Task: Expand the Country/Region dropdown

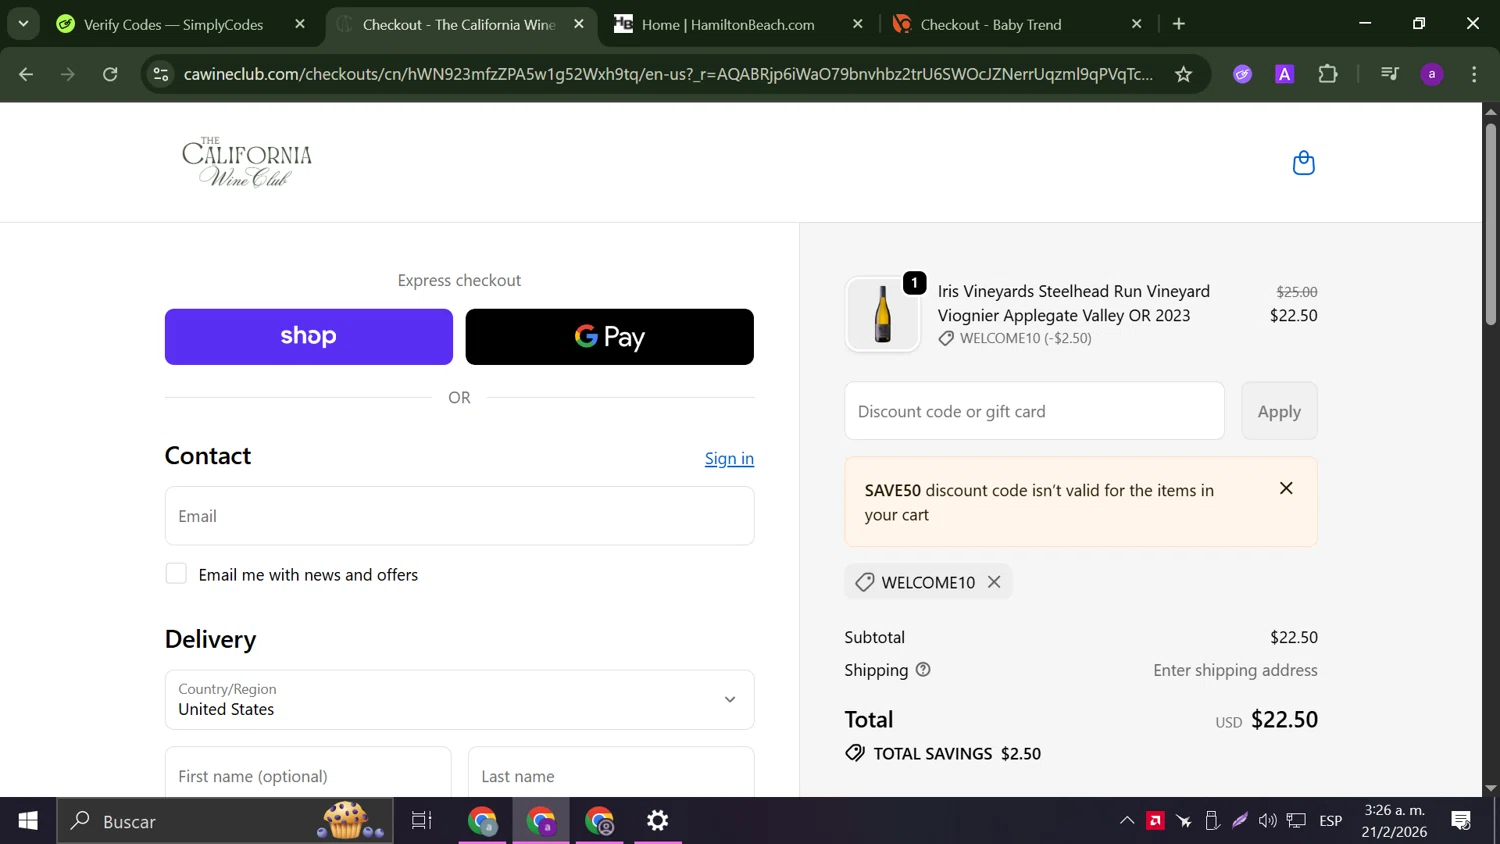Action: [x=459, y=700]
